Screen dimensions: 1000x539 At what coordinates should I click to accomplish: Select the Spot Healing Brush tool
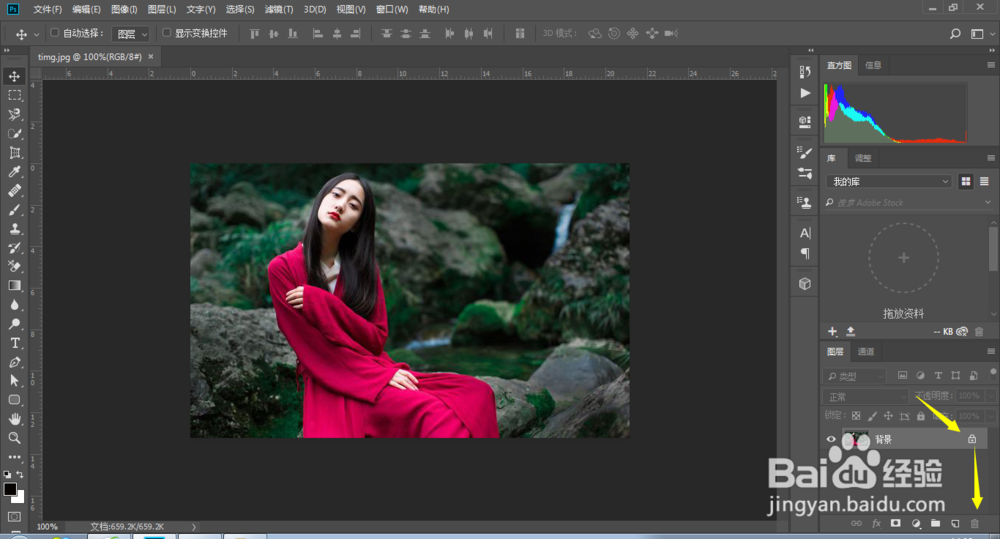(14, 191)
